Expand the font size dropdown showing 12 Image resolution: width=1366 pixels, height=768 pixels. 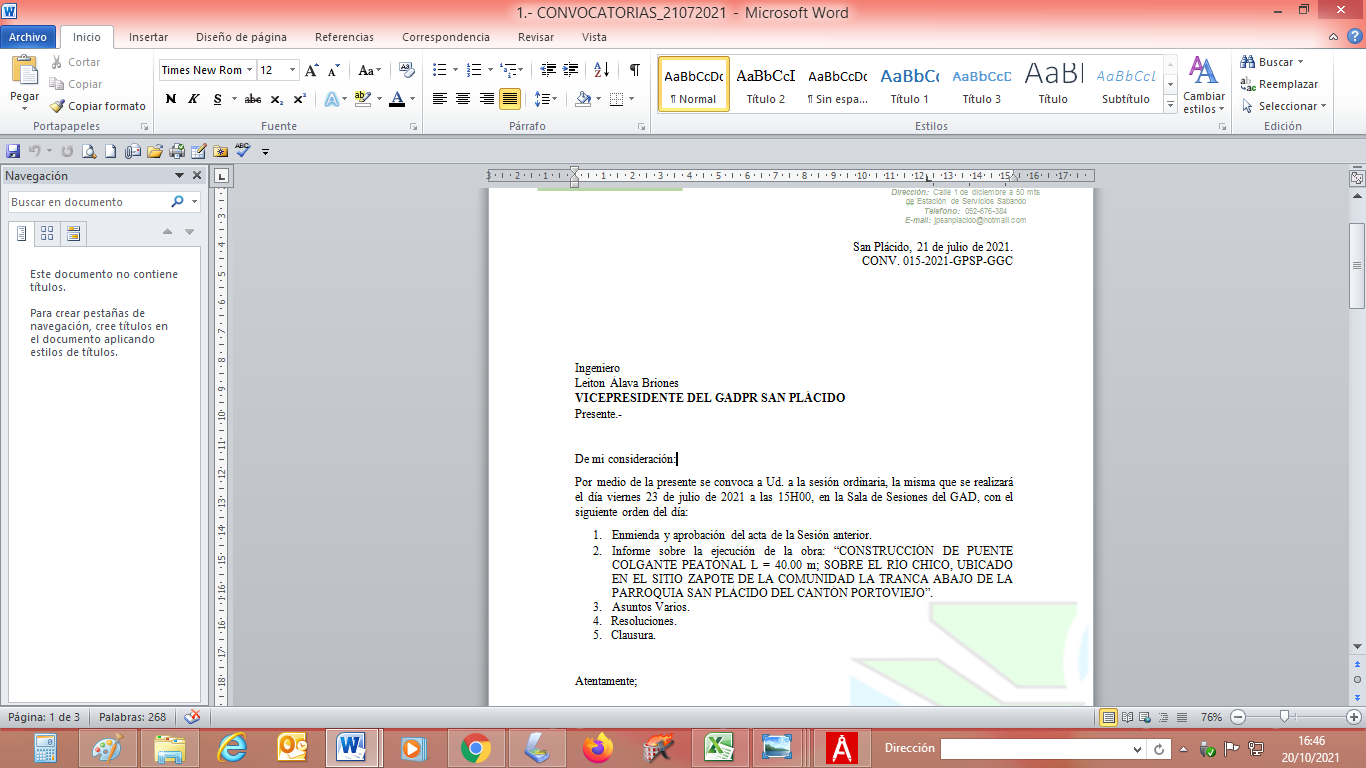click(292, 70)
